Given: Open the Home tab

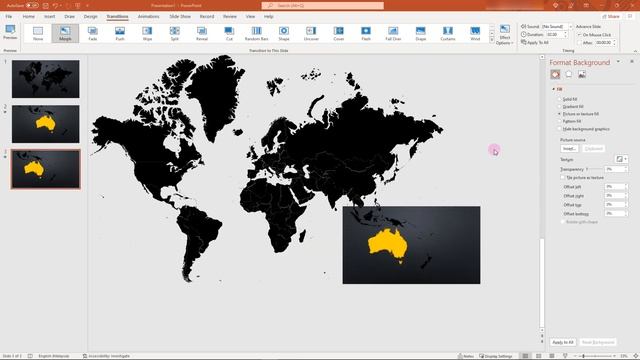Looking at the screenshot, I should coord(29,16).
